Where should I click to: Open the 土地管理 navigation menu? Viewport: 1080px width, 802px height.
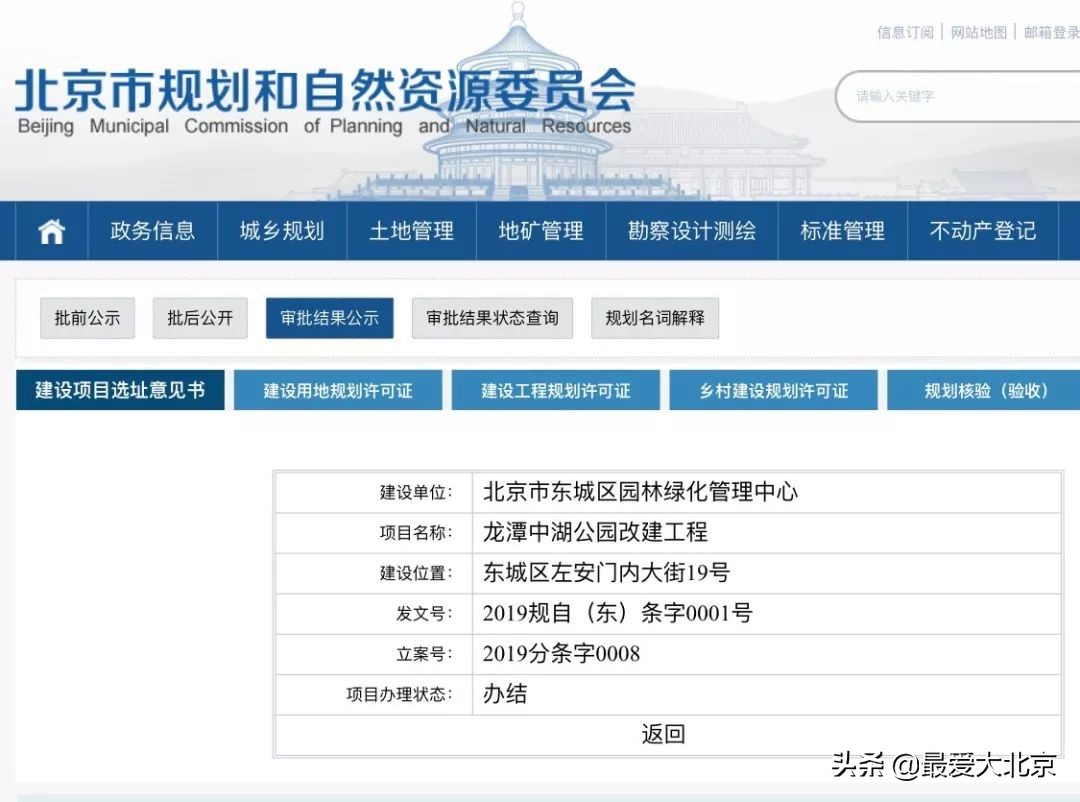412,230
